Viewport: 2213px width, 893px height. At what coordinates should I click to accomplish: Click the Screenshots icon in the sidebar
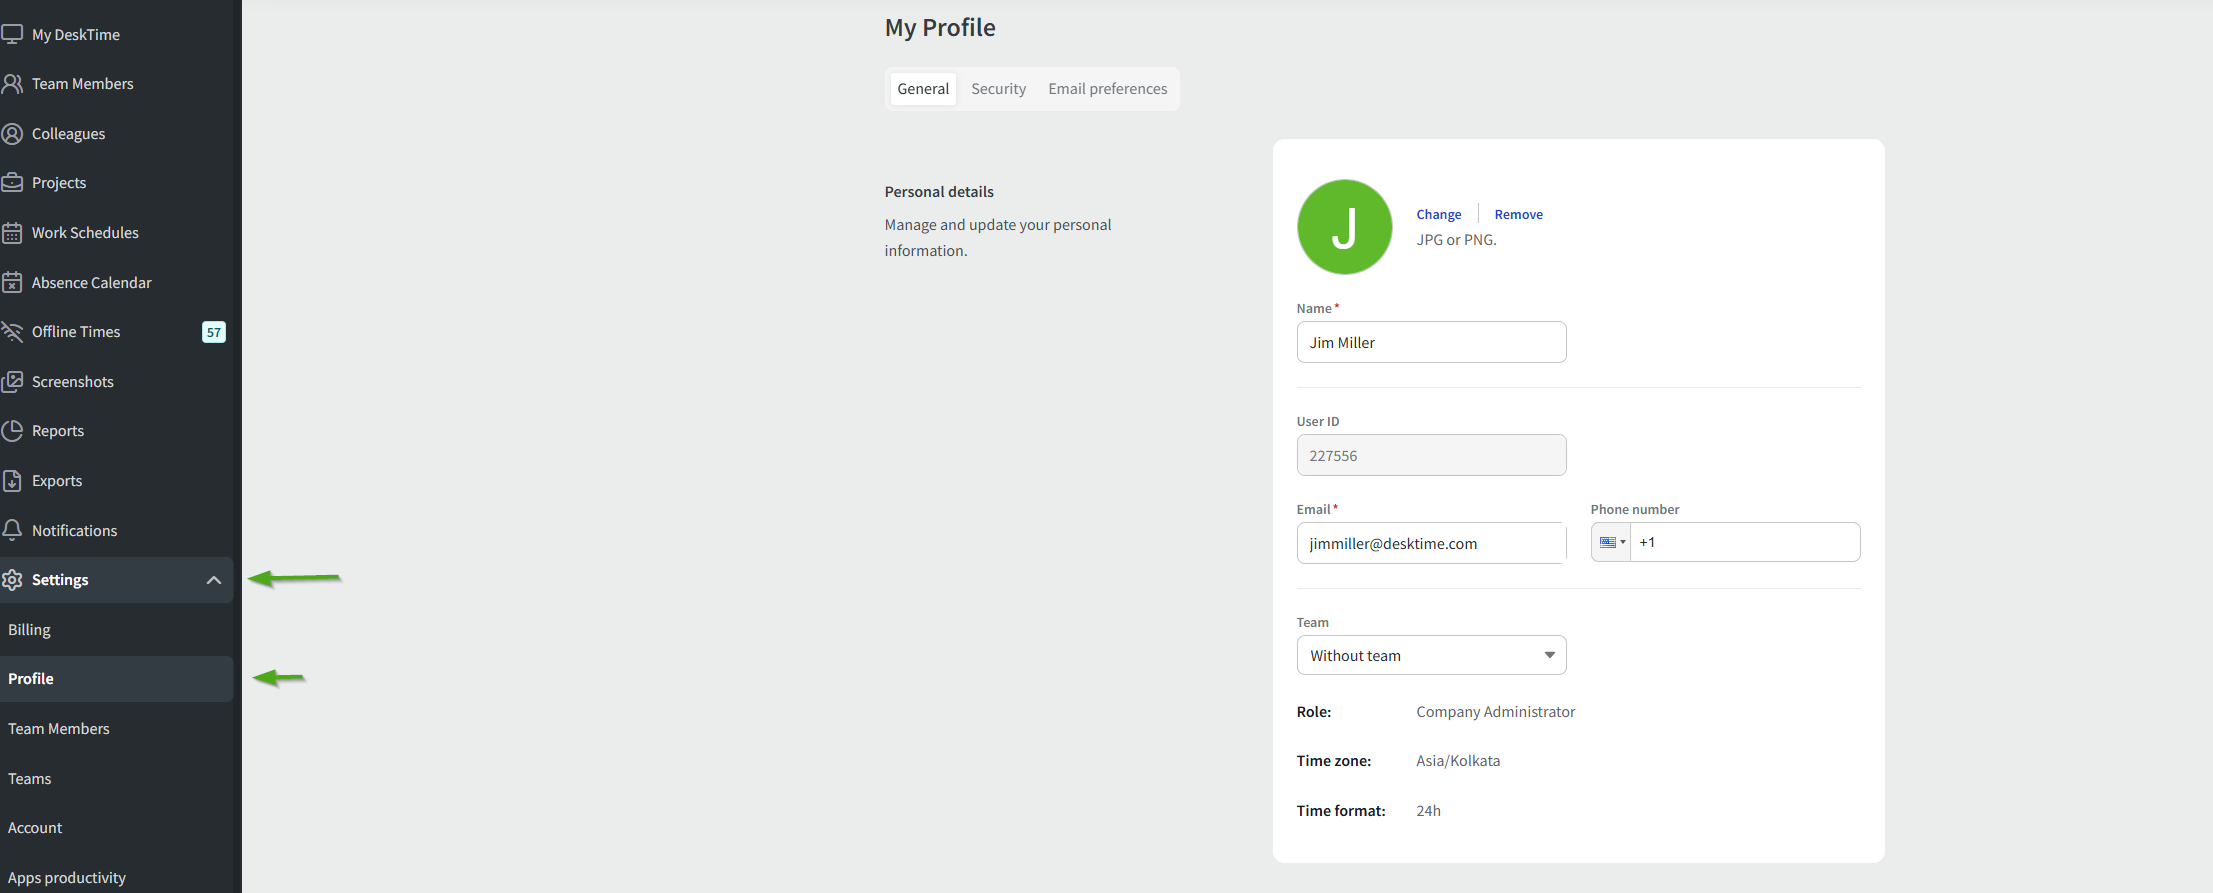tap(12, 382)
